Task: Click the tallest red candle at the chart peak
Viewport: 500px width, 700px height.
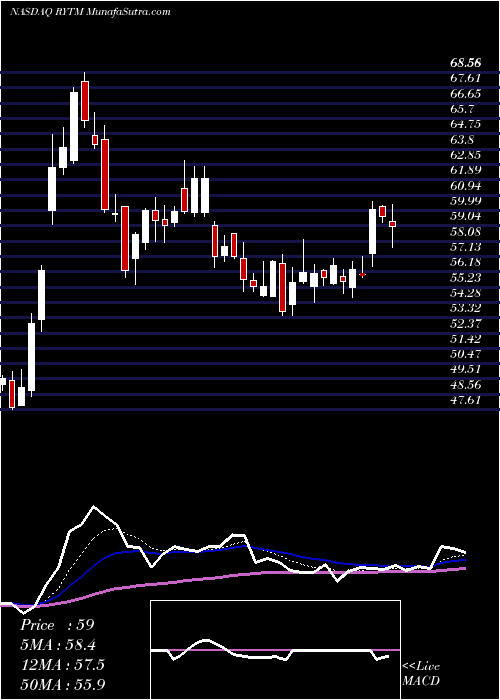Action: coord(84,100)
